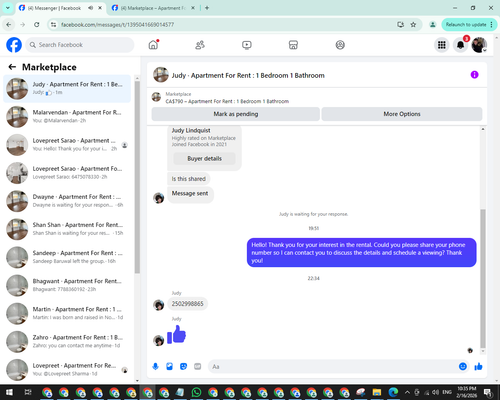The height and width of the screenshot is (400, 500).
Task: Click Mark as pending button
Action: point(236,114)
